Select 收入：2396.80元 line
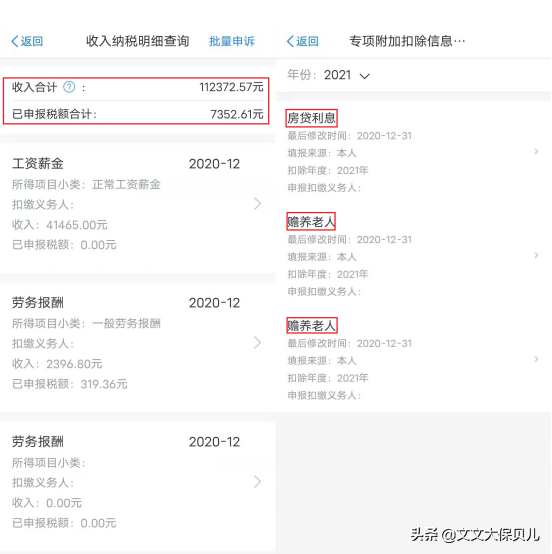Image resolution: width=552 pixels, height=554 pixels. pos(57,364)
